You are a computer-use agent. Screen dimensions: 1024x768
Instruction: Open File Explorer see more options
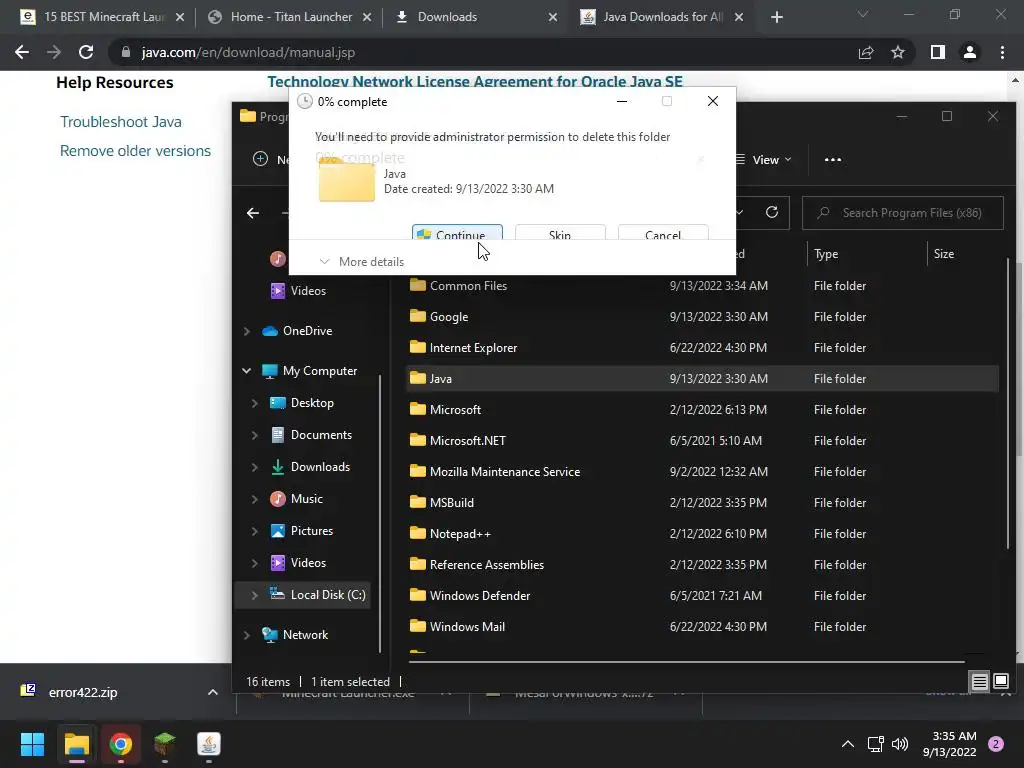[833, 160]
